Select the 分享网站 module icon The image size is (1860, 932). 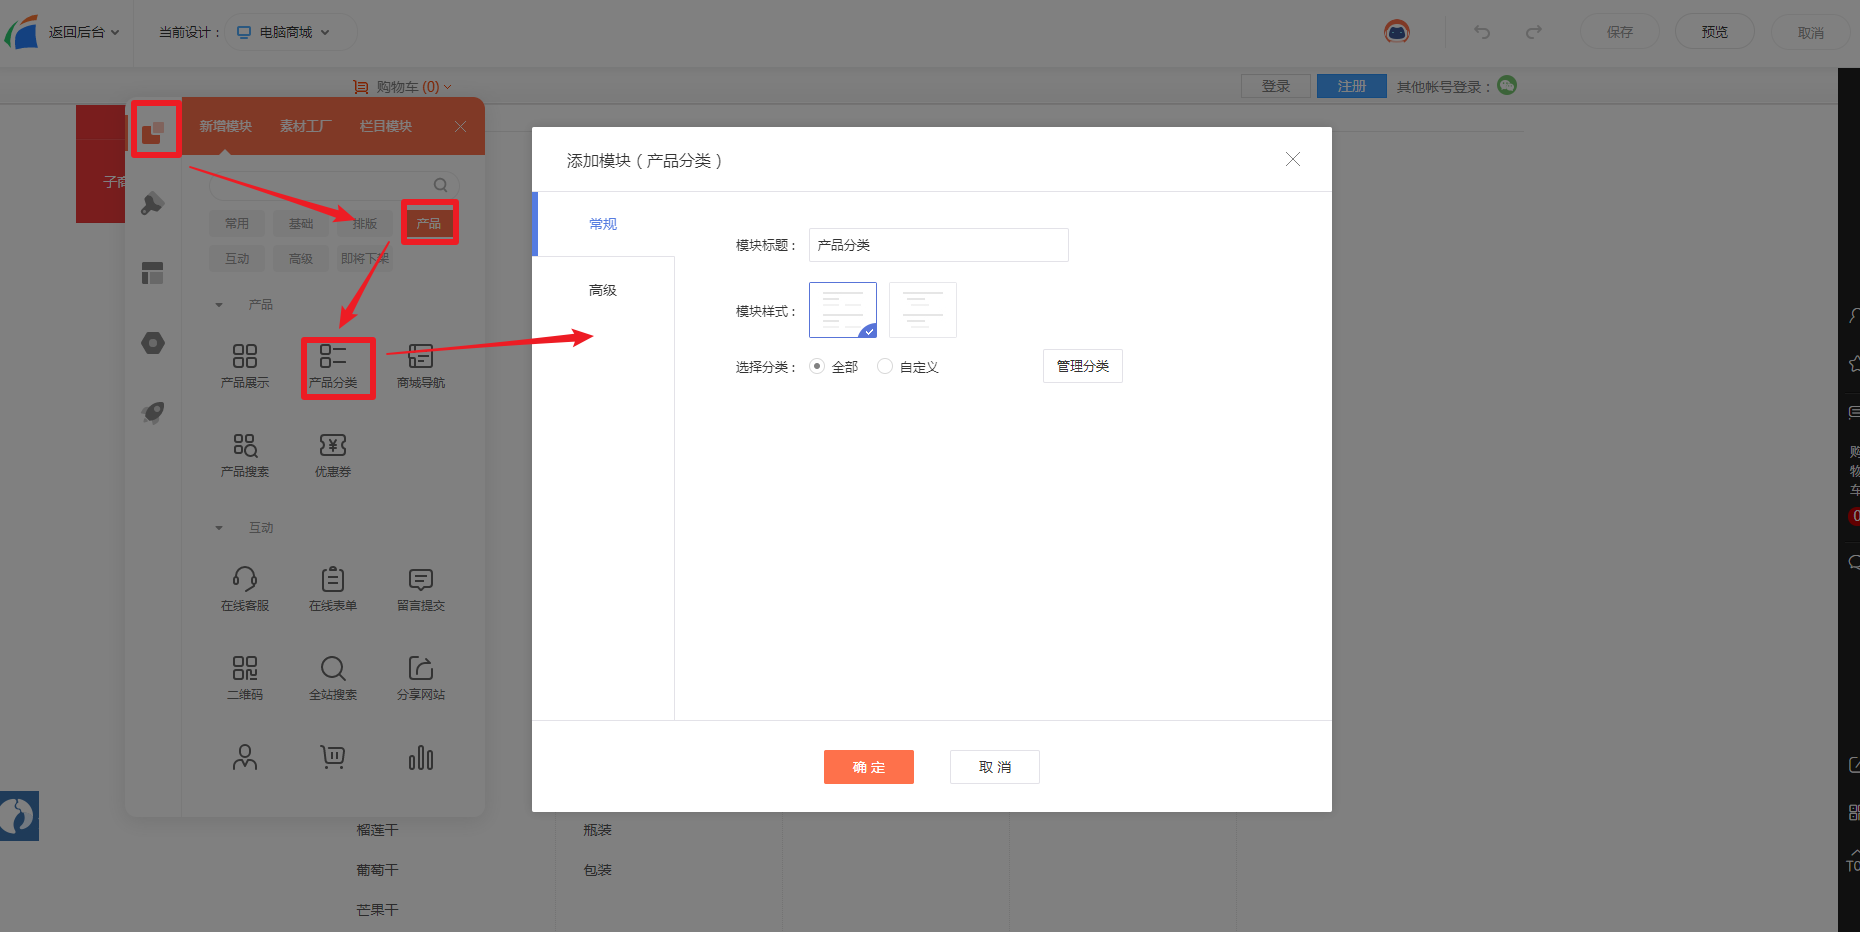(x=421, y=669)
